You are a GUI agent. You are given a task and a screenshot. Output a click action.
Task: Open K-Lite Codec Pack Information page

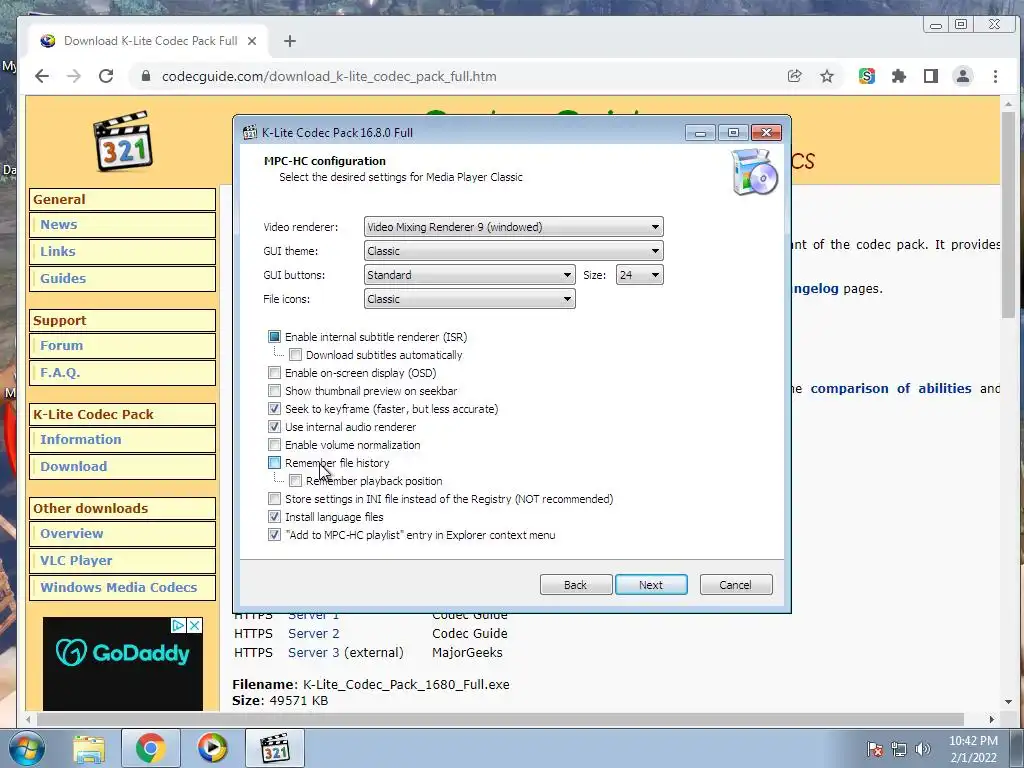pyautogui.click(x=123, y=440)
